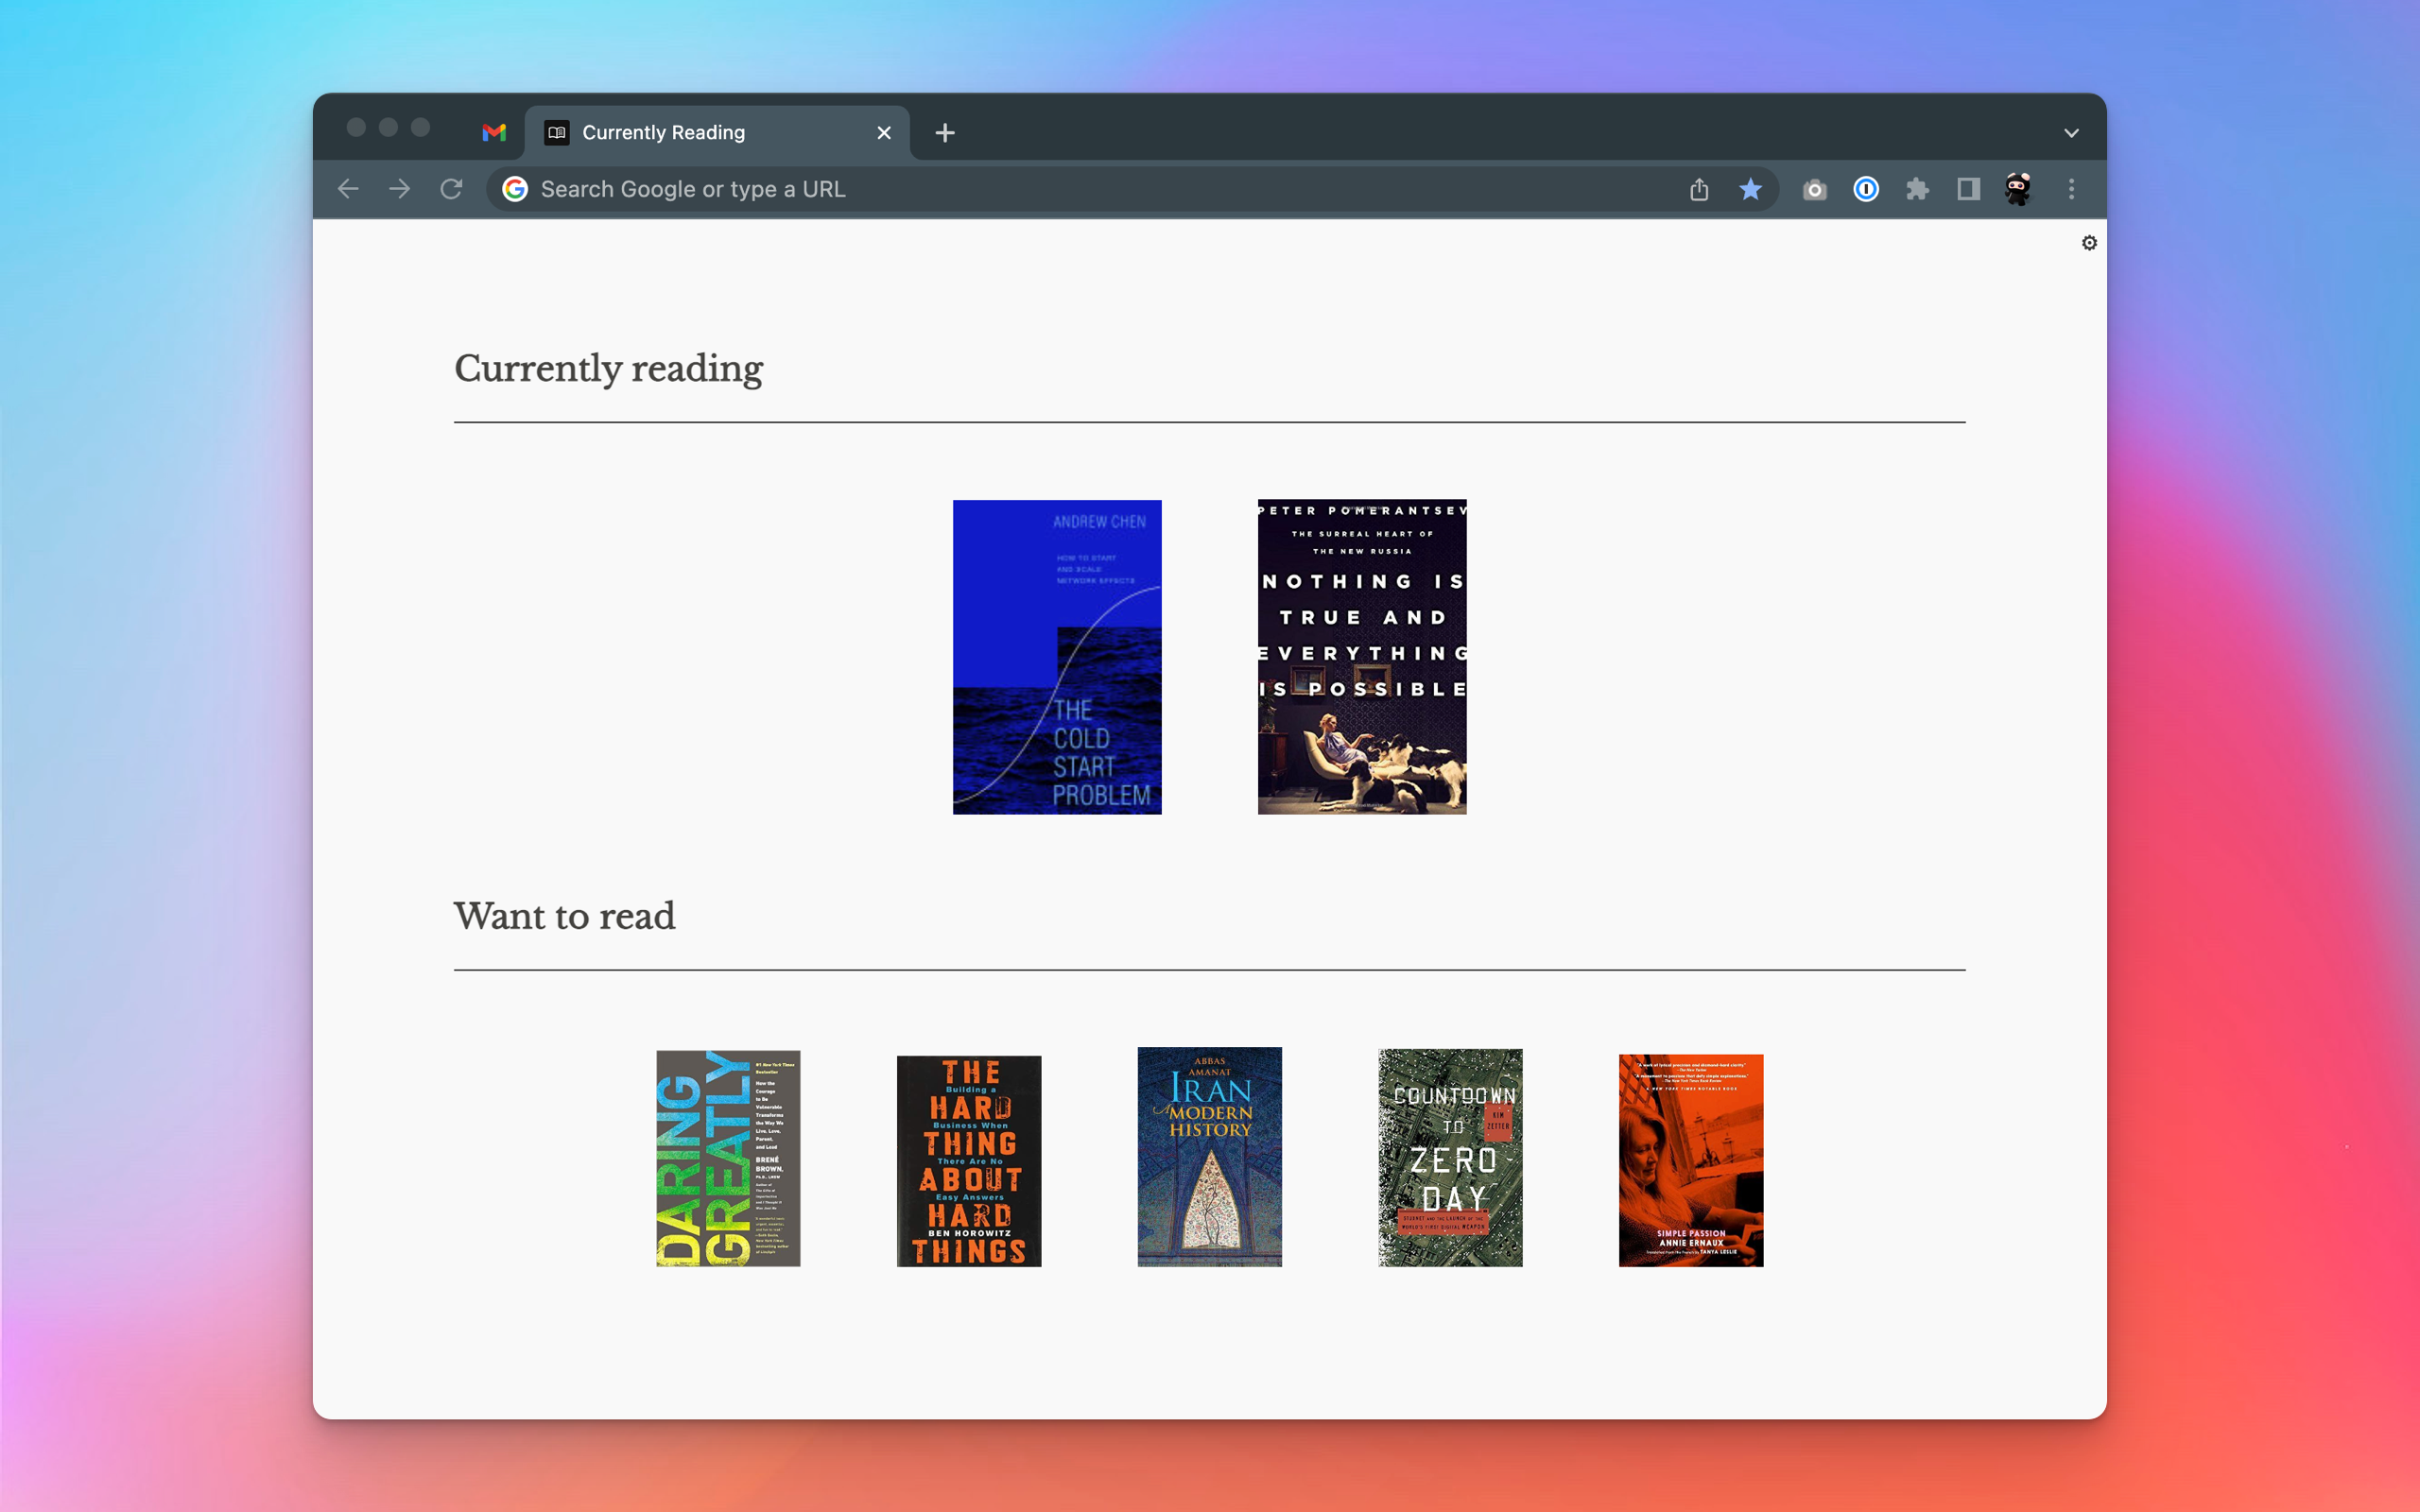The height and width of the screenshot is (1512, 2420).
Task: Share this page via share icon
Action: click(1699, 189)
